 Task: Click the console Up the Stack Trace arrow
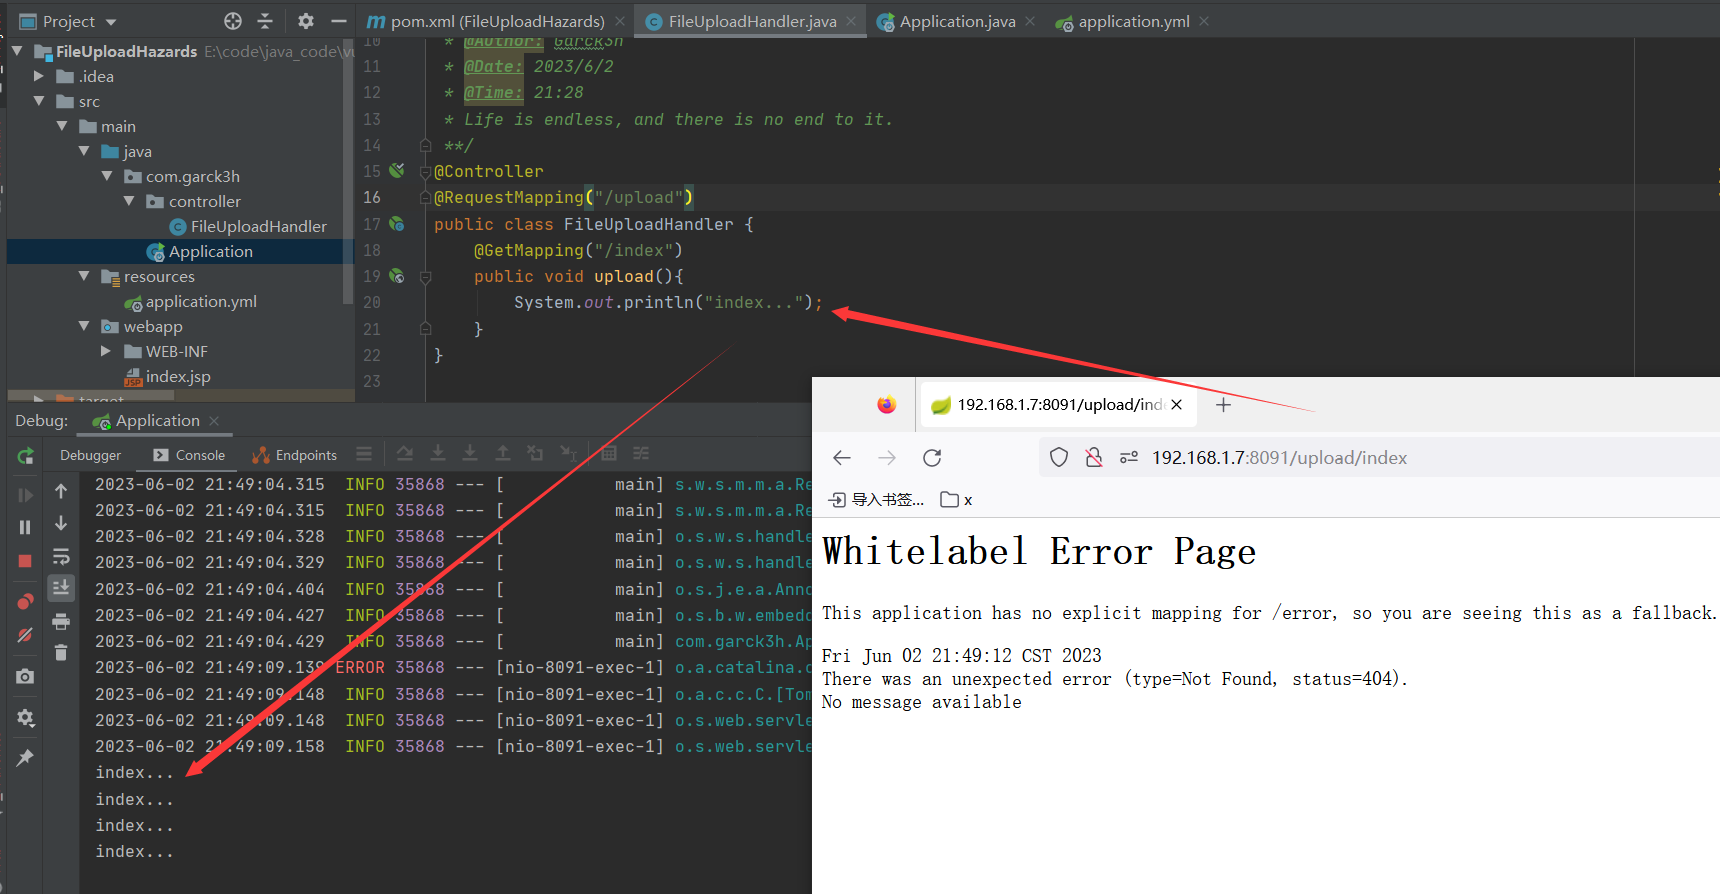[x=61, y=491]
